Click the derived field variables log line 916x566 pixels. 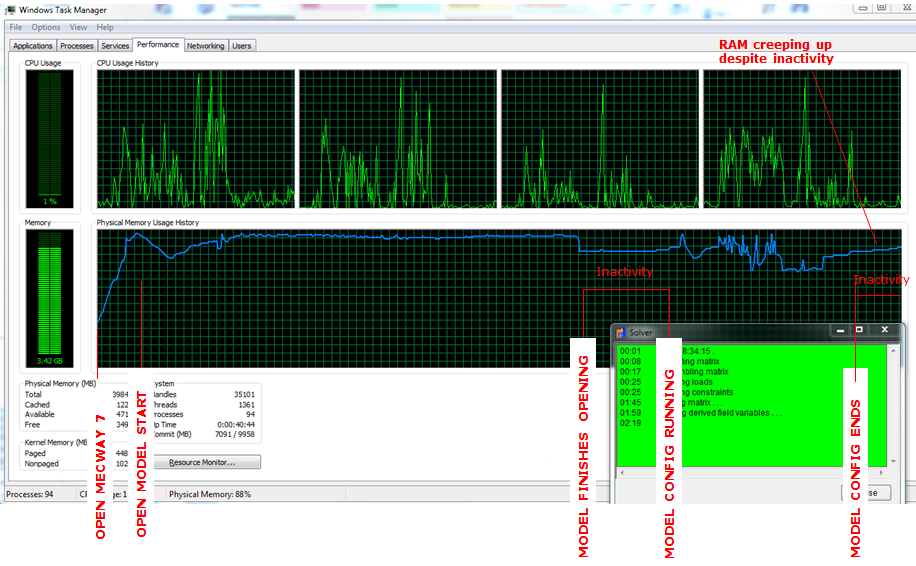[733, 412]
